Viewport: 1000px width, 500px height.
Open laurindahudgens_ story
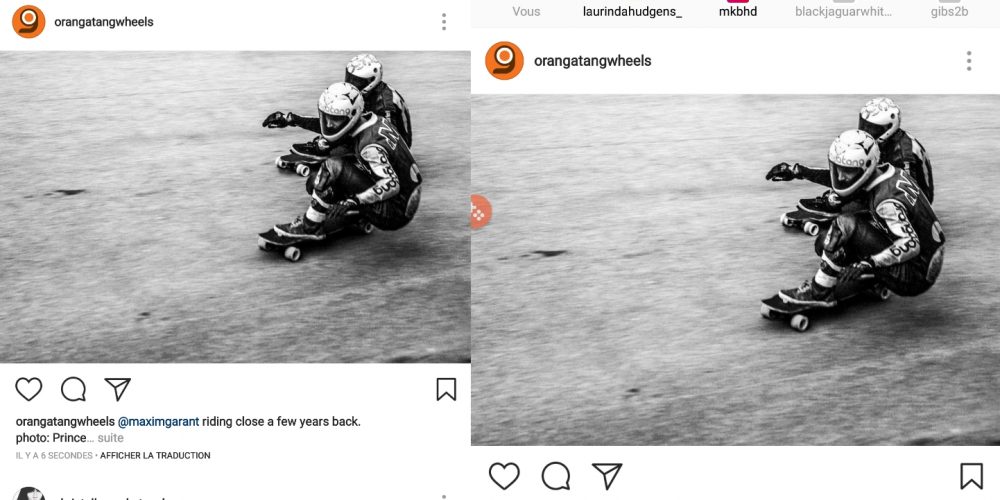pos(632,11)
